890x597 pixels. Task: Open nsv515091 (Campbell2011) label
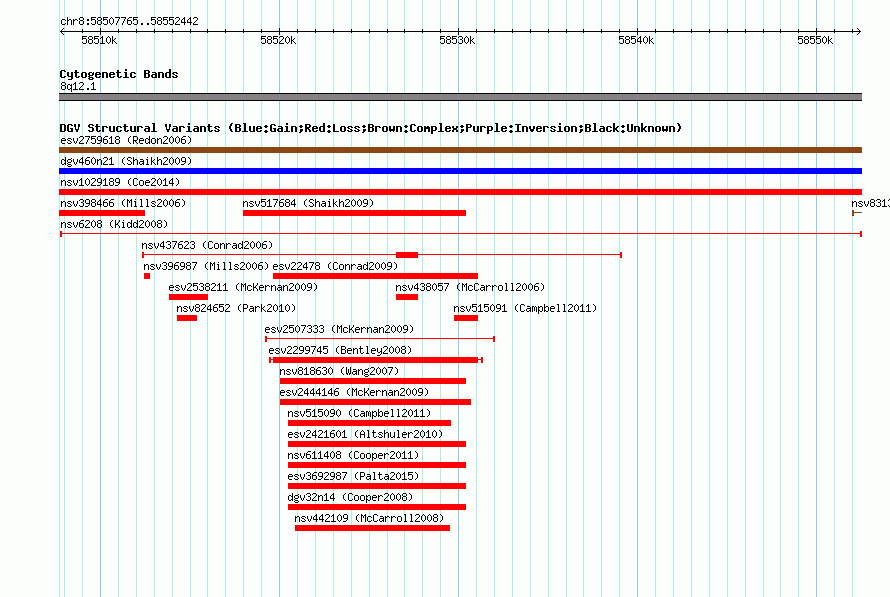tap(525, 308)
